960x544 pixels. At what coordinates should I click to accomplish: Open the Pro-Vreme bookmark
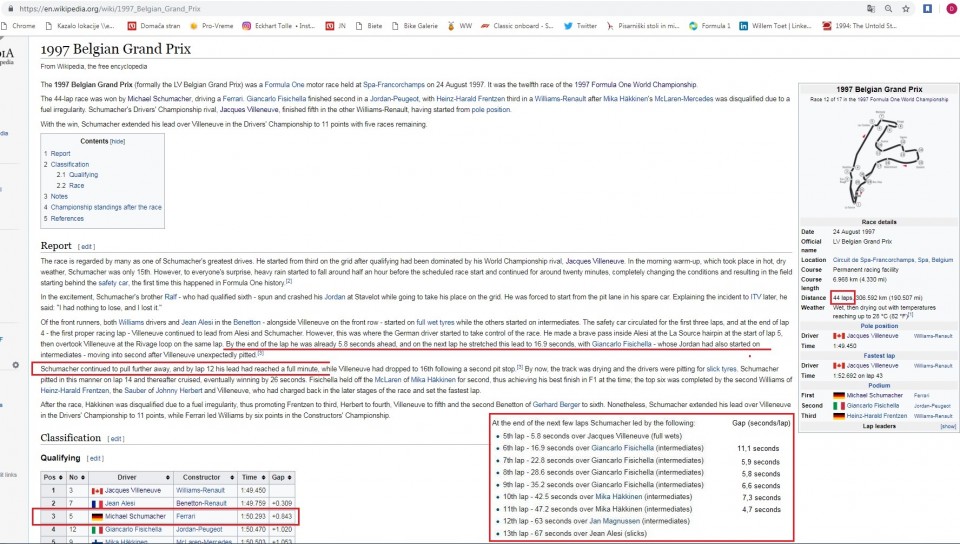click(x=212, y=26)
